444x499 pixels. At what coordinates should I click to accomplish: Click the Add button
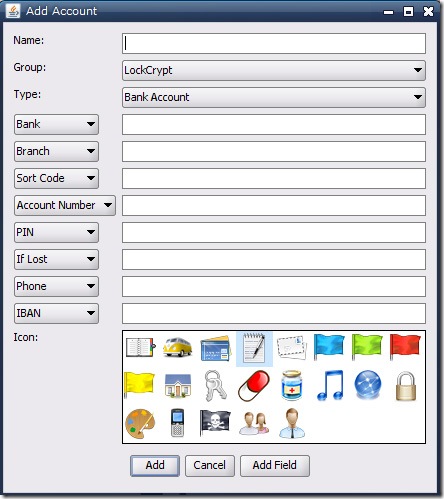[155, 465]
